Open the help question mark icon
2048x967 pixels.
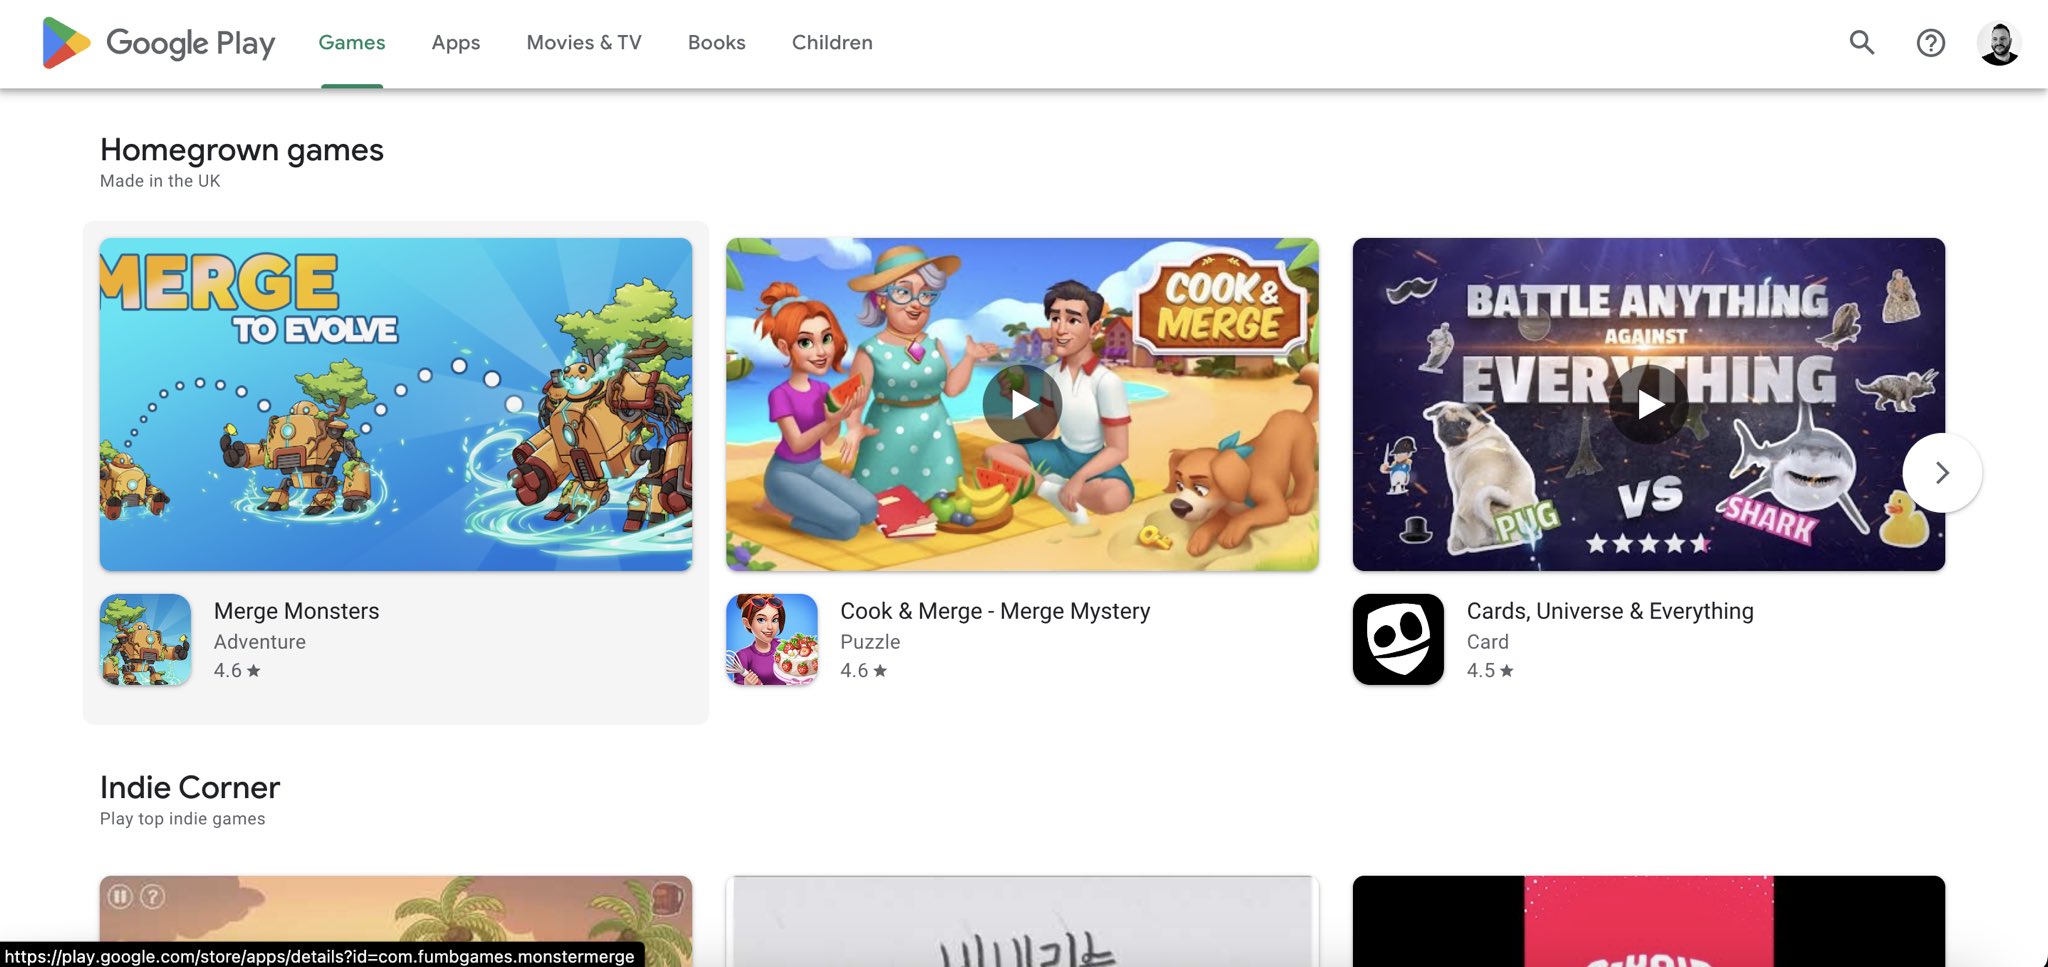[x=1931, y=43]
